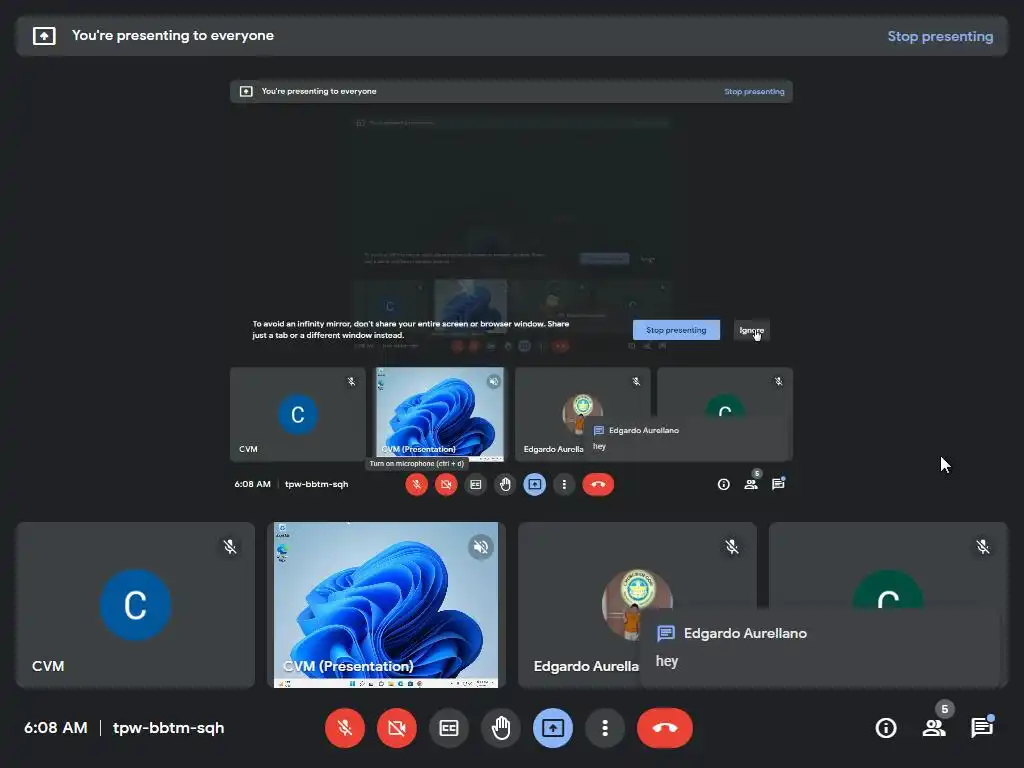Click the presenting icon in the top banner

(x=44, y=36)
